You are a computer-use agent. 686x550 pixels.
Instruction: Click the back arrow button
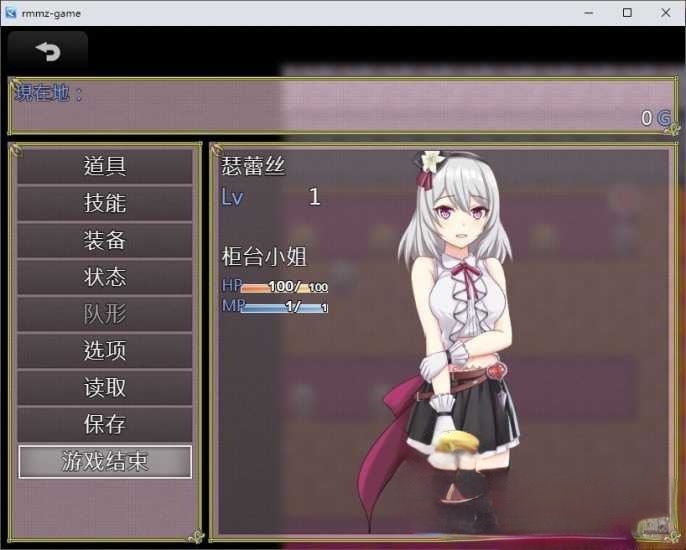click(47, 52)
